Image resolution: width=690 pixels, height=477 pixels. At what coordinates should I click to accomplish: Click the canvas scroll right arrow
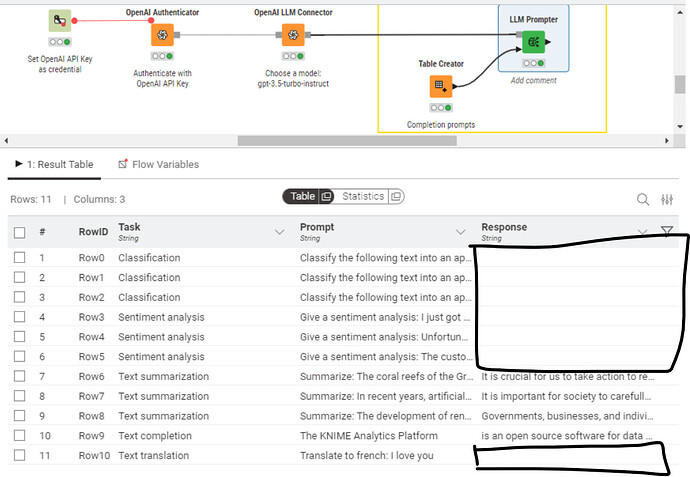pyautogui.click(x=667, y=141)
